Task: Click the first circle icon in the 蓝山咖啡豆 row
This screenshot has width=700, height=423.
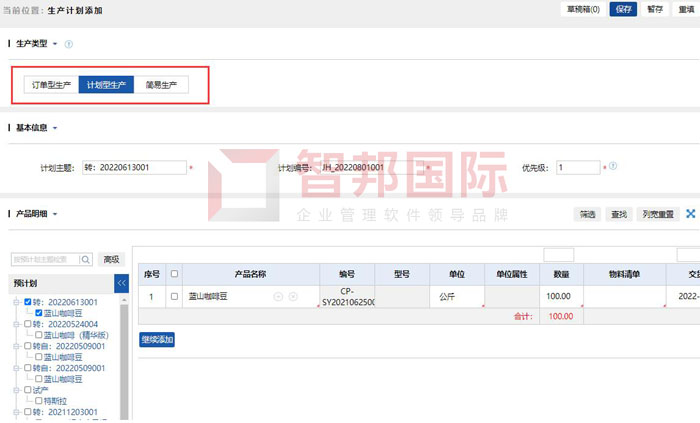Action: click(x=278, y=297)
